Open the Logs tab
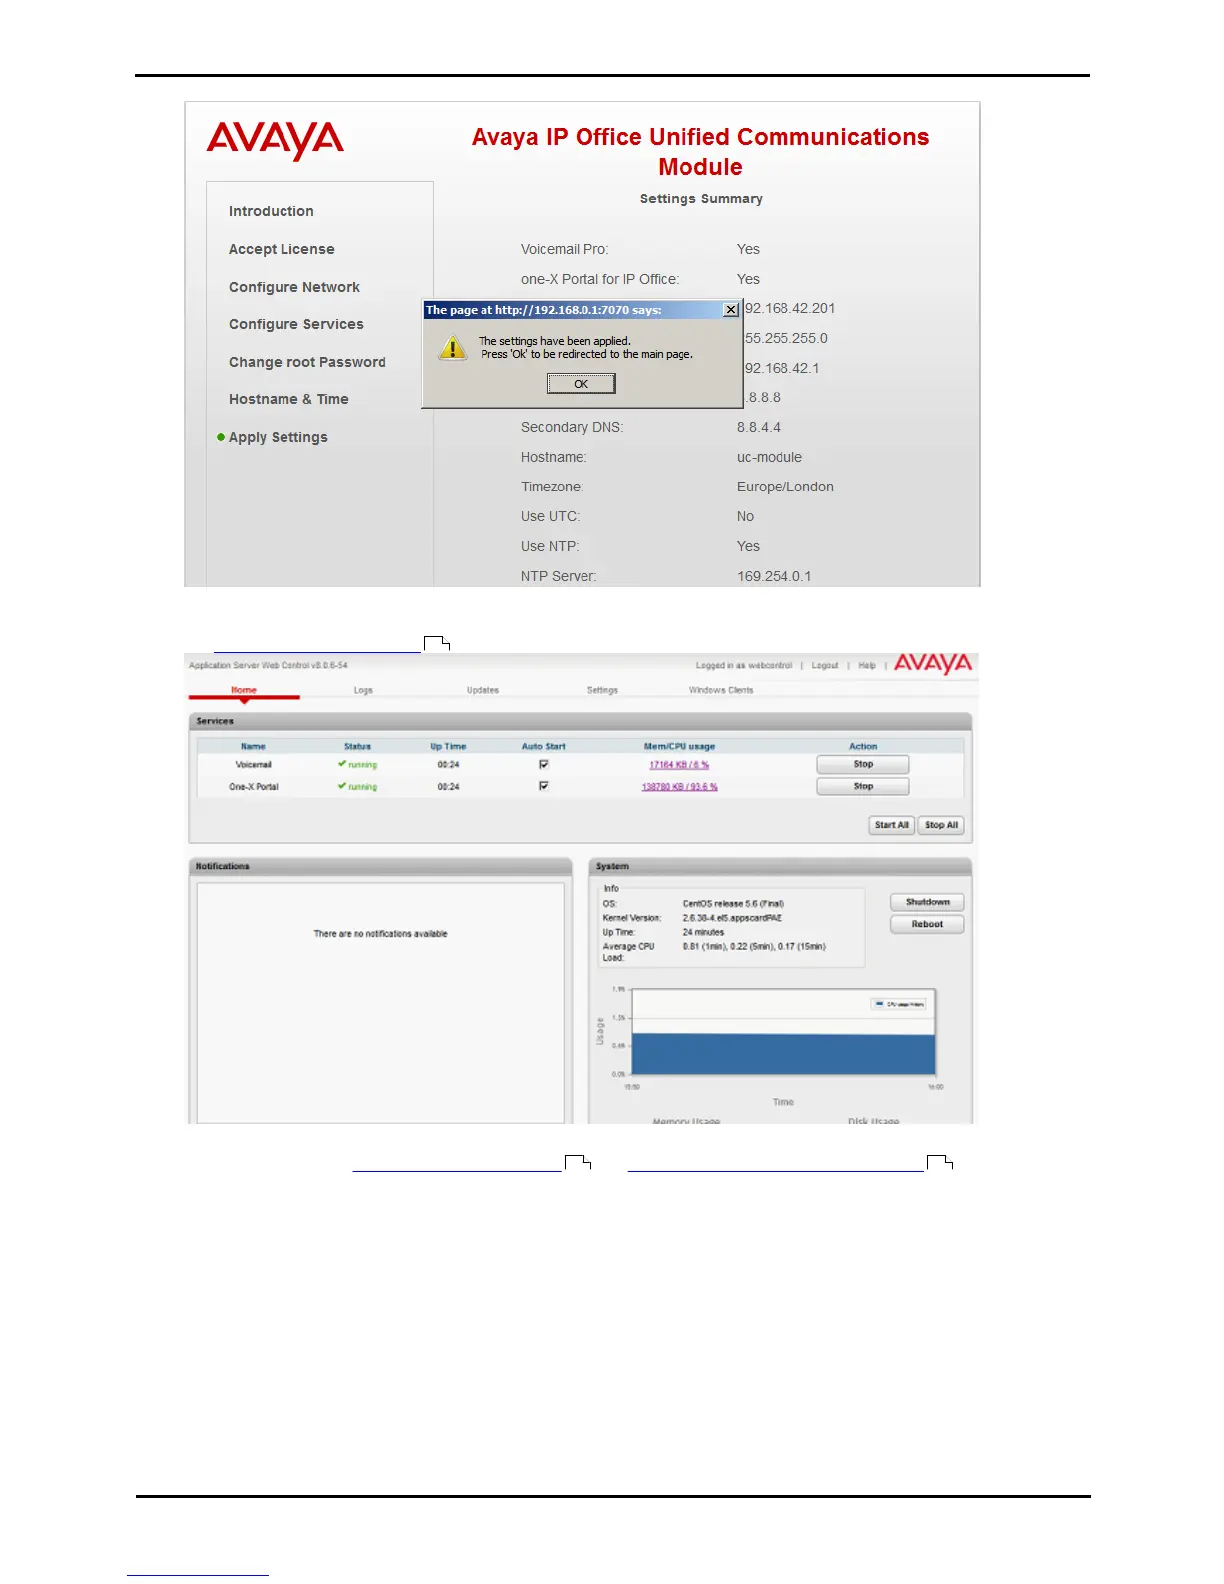1224x1584 pixels. pyautogui.click(x=363, y=690)
